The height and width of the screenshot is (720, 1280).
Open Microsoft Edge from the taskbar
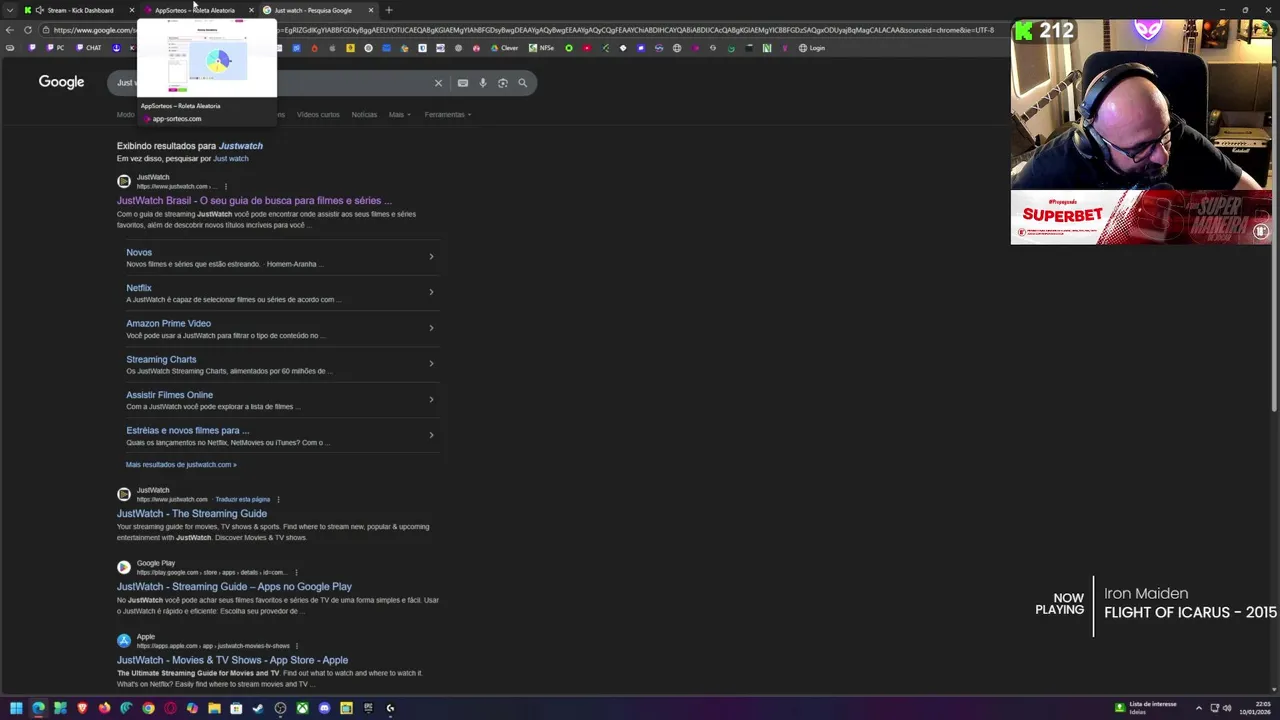[x=38, y=708]
